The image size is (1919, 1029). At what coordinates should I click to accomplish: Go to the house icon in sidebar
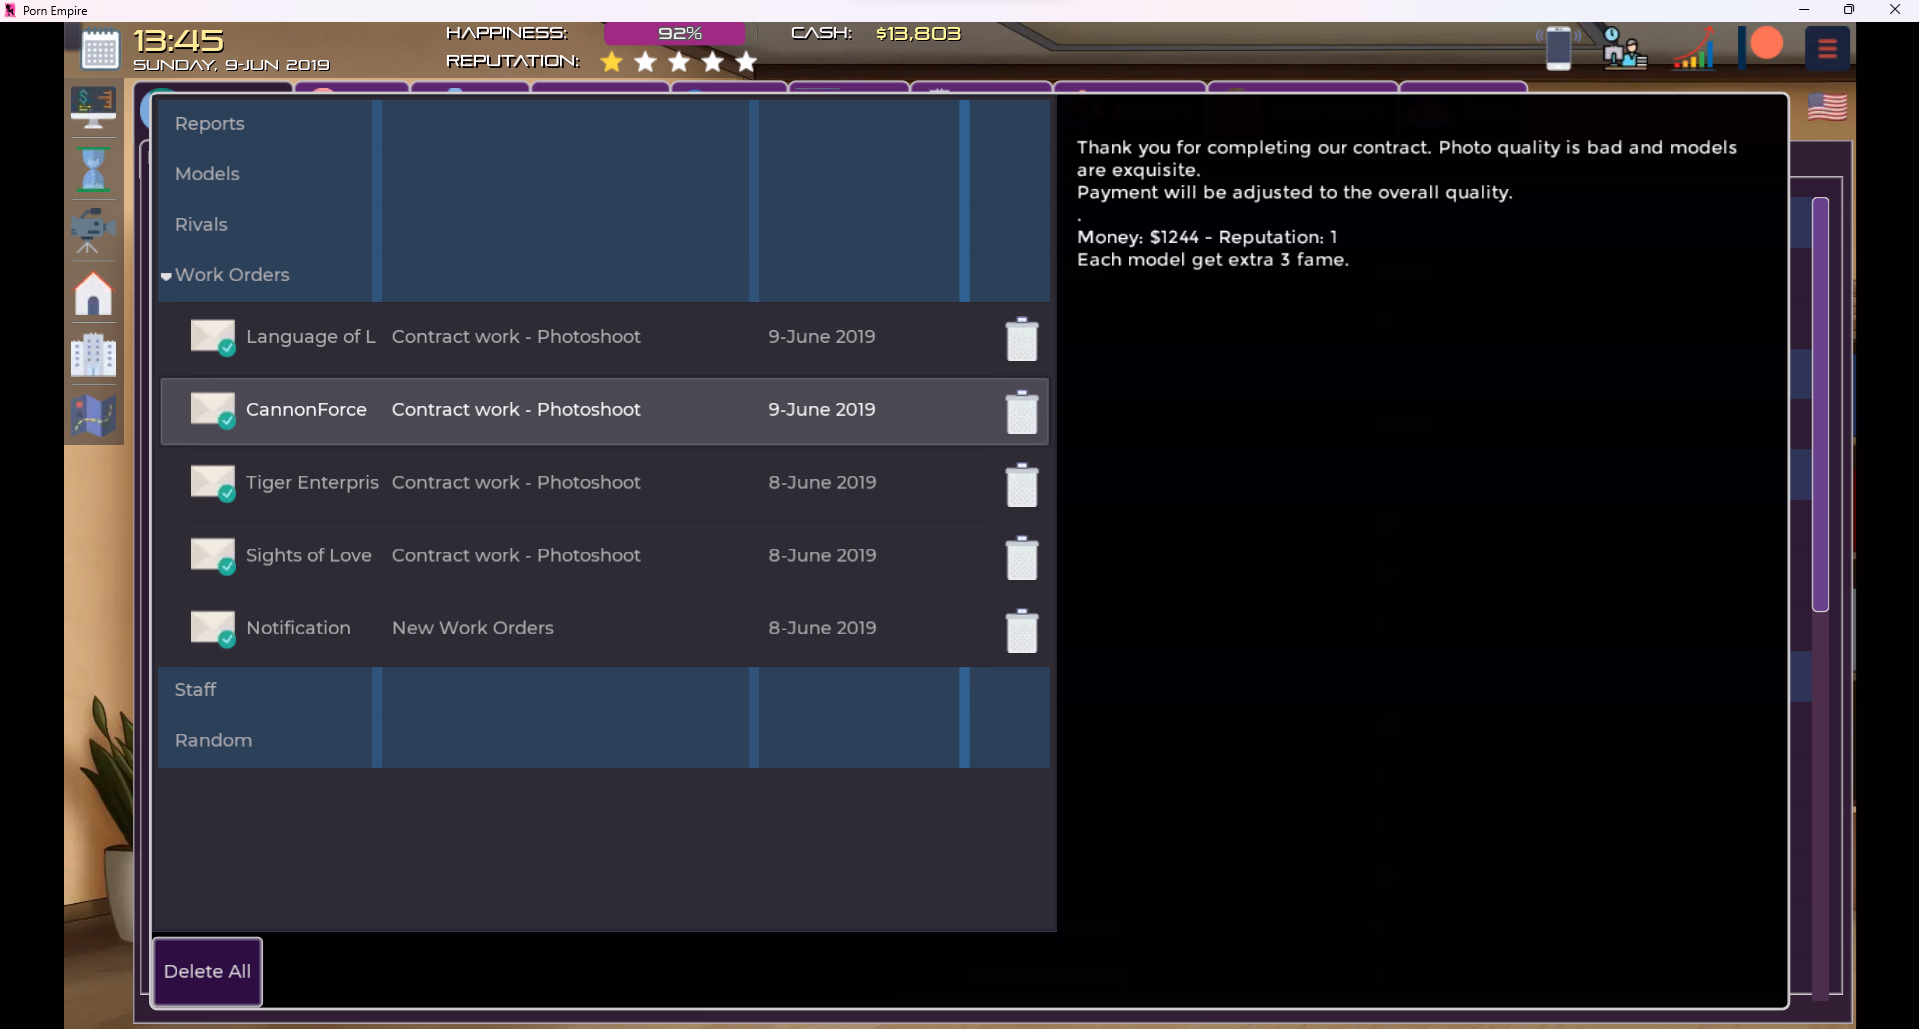click(x=93, y=294)
